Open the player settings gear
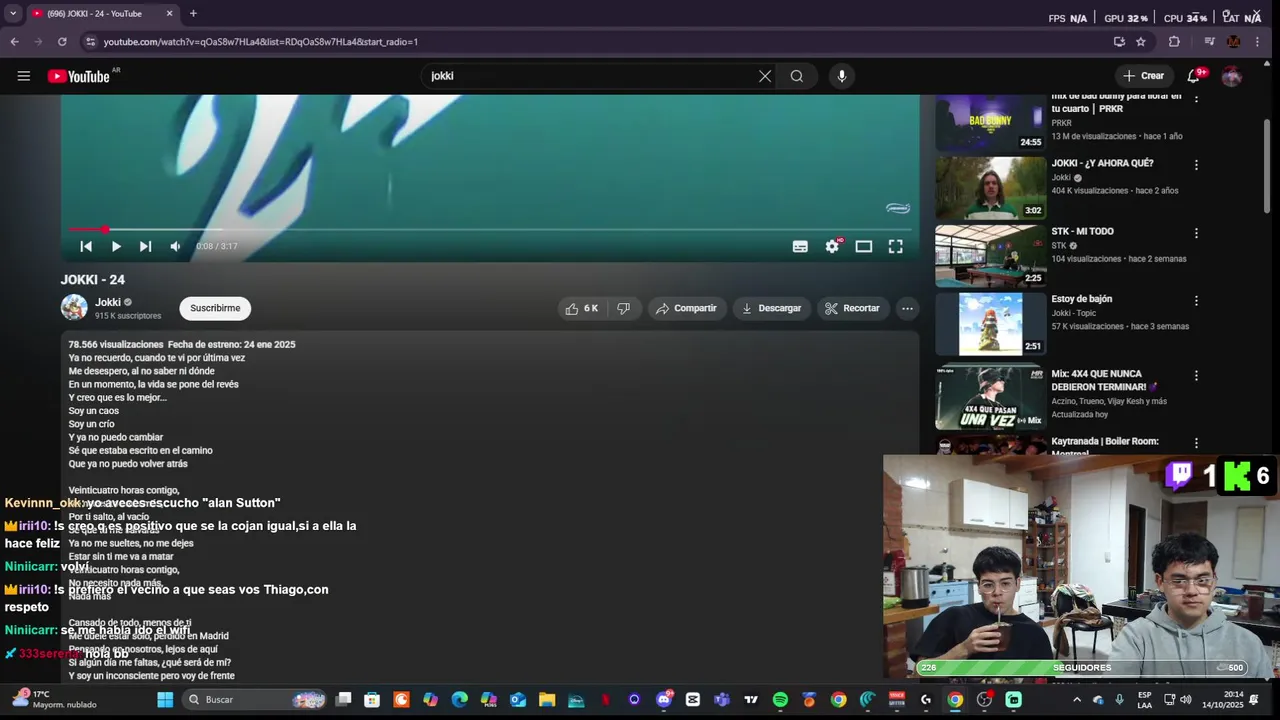Image resolution: width=1280 pixels, height=720 pixels. [832, 246]
